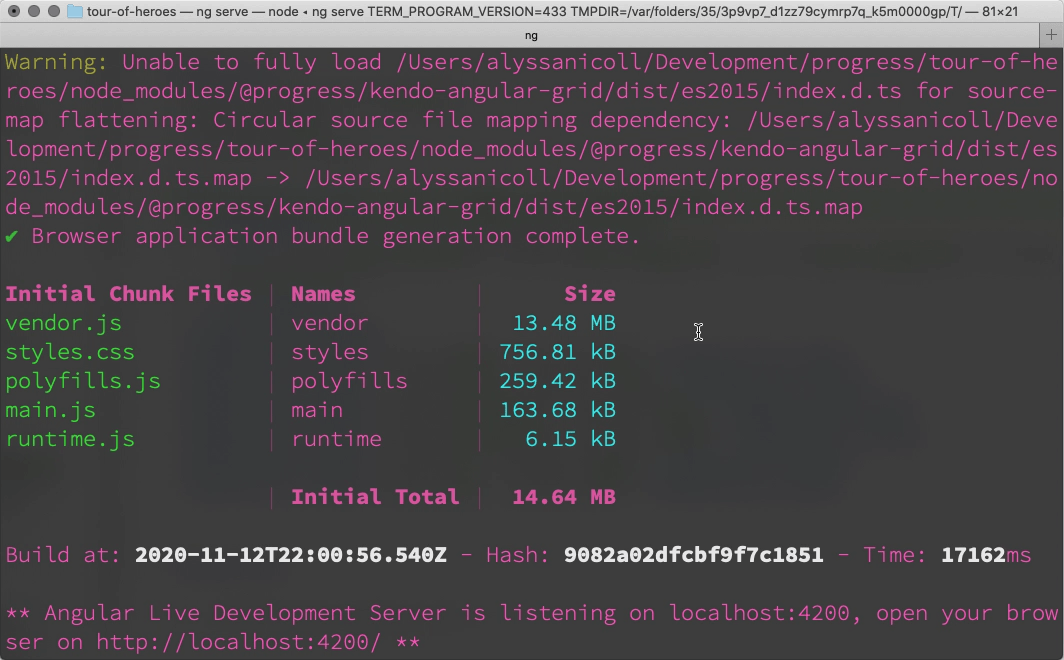Viewport: 1064px width, 660px height.
Task: Click the 'polyfills.js' file name
Action: tap(83, 381)
